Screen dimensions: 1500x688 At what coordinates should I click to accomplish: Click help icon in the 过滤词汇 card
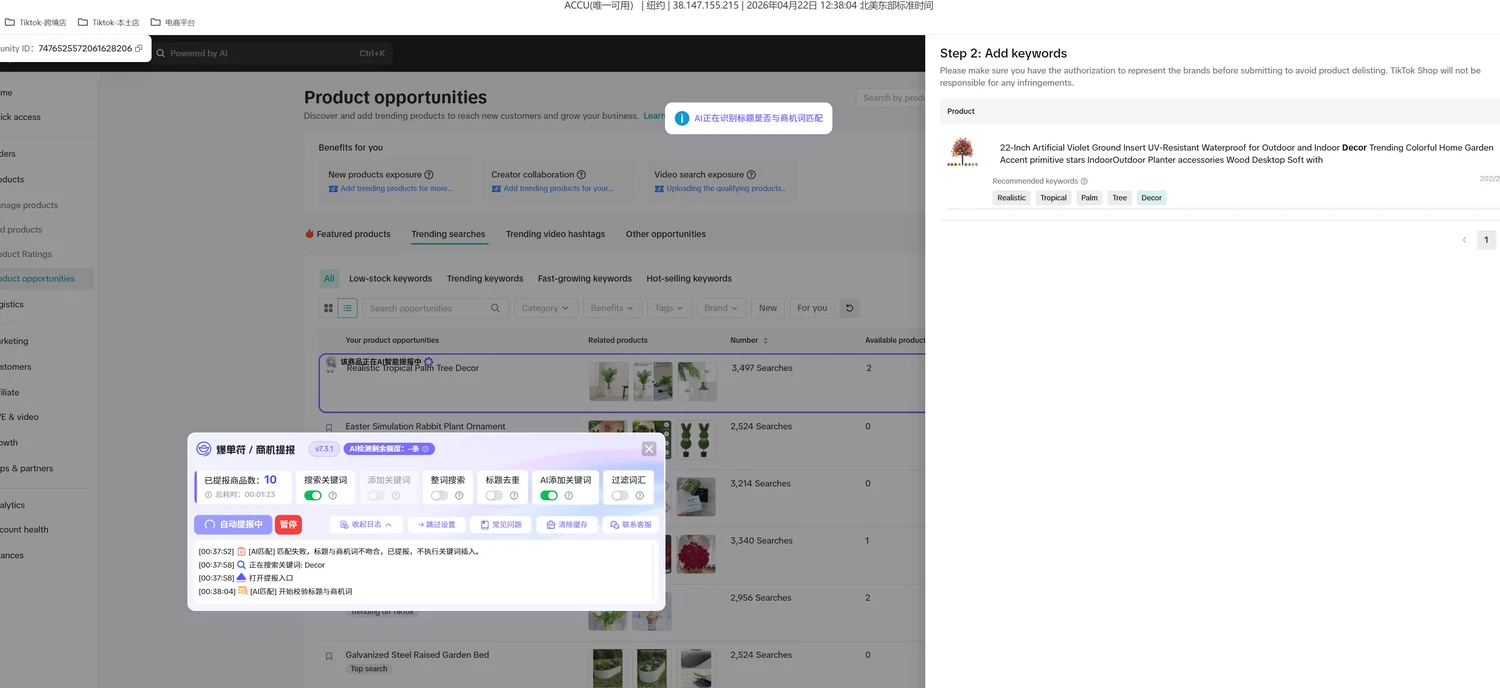pos(640,495)
